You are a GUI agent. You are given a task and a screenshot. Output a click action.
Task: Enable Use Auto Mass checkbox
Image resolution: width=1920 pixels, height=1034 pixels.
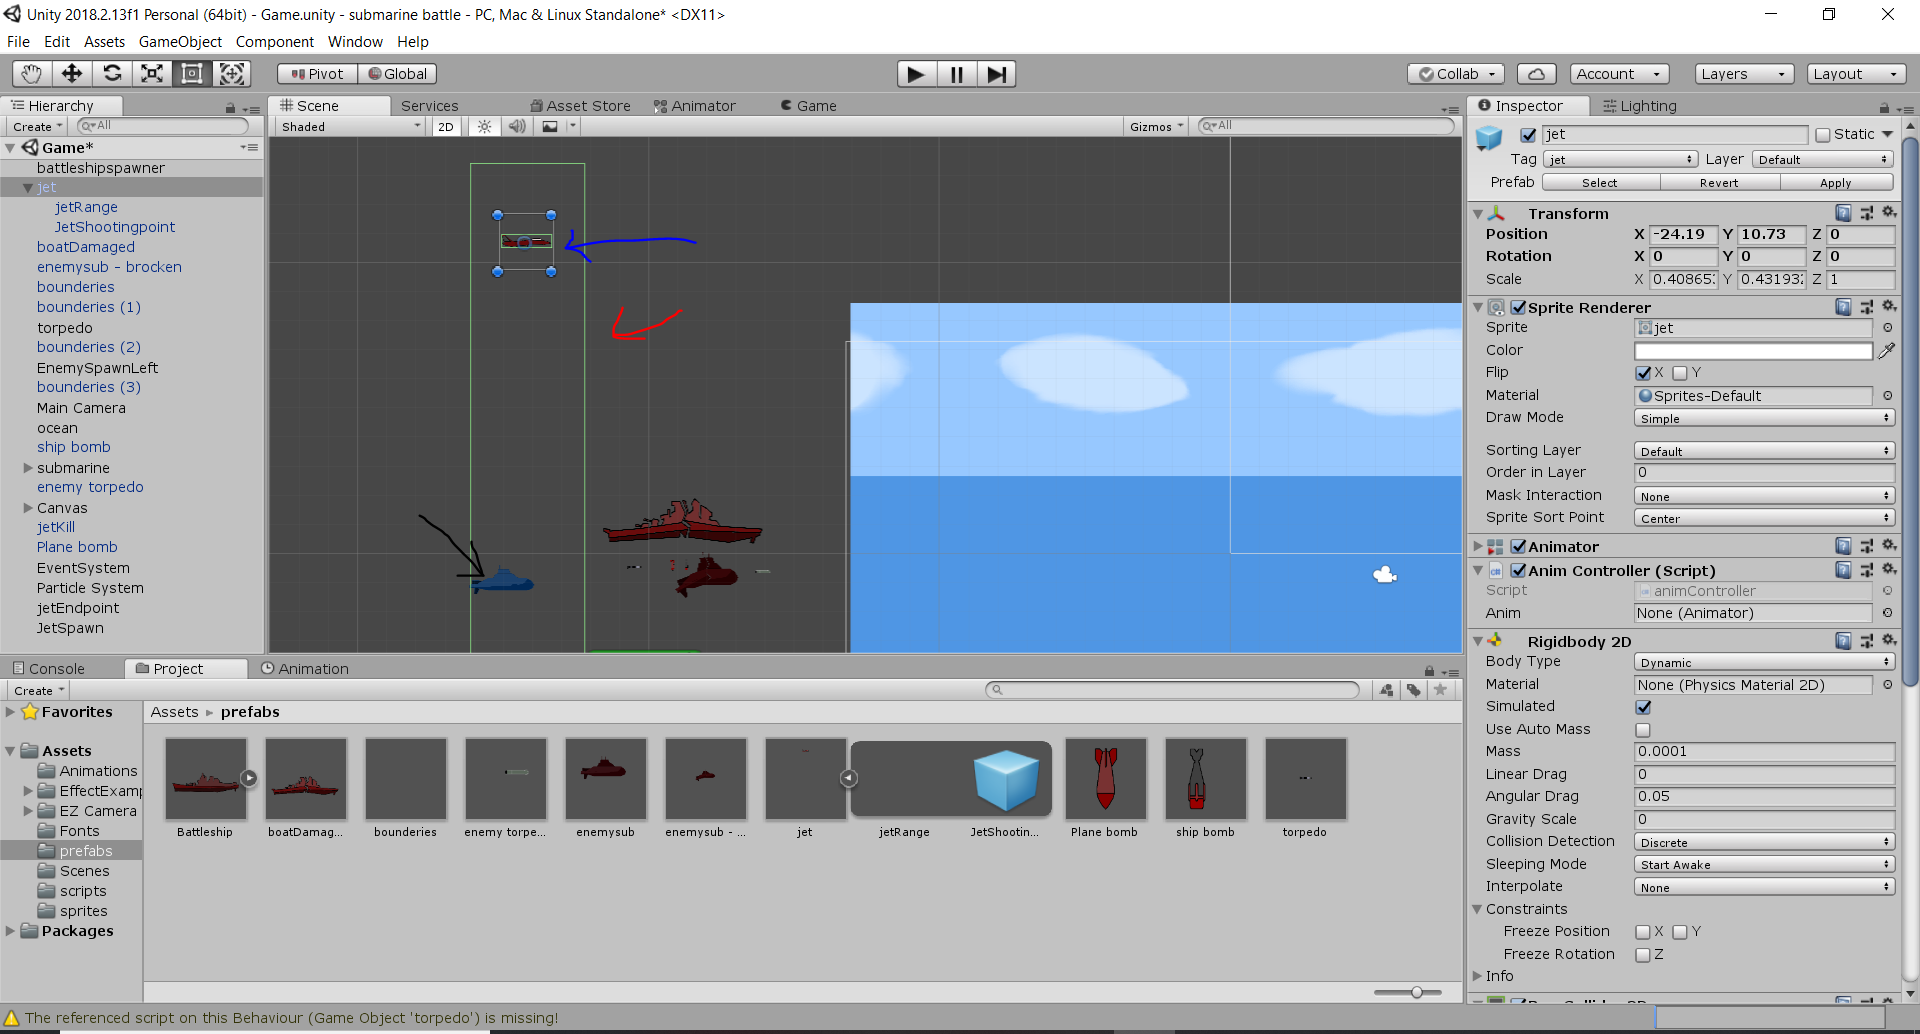pos(1643,730)
